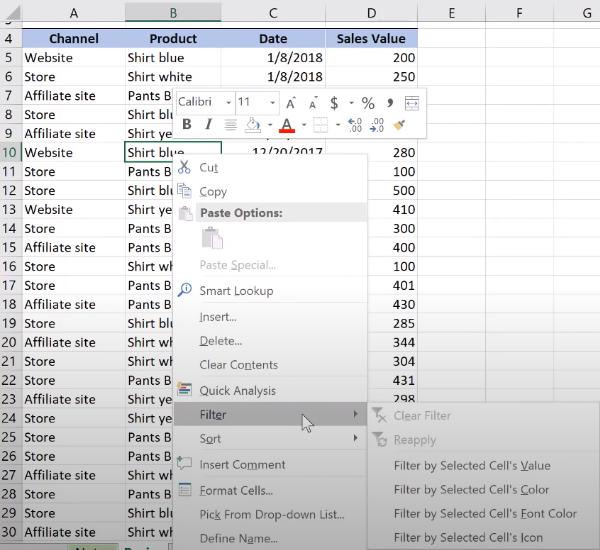This screenshot has width=600, height=550.
Task: Click Reapply in the Filter submenu
Action: (x=483, y=440)
